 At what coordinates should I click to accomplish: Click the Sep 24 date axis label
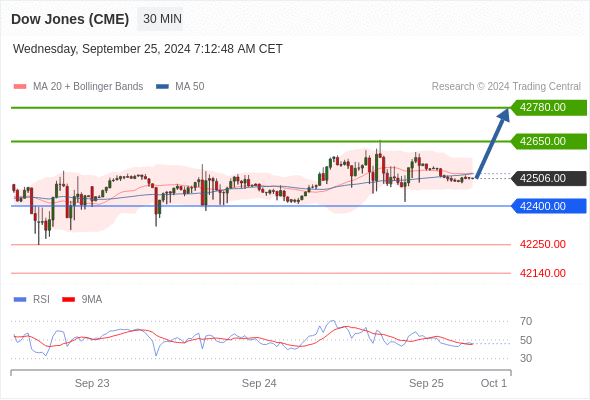coord(259,383)
